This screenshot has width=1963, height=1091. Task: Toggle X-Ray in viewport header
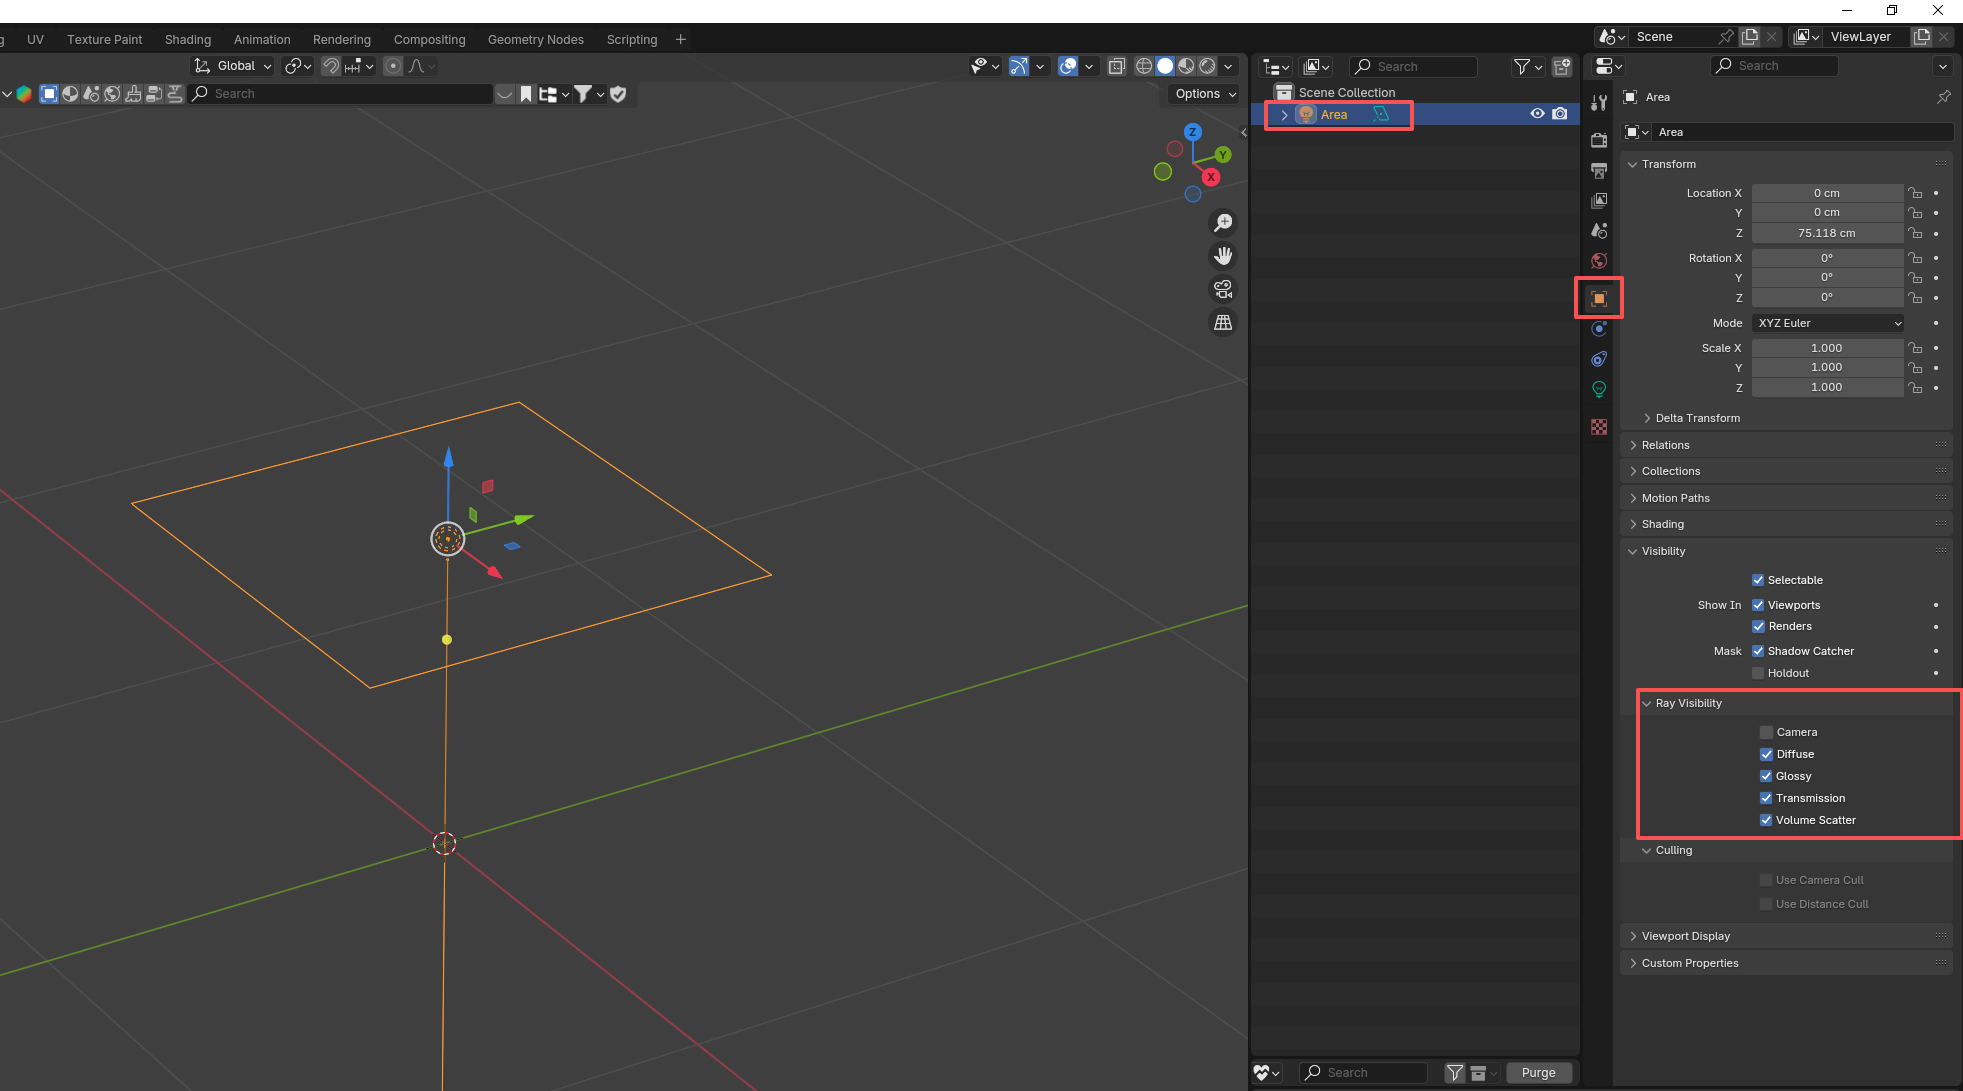click(x=1117, y=66)
